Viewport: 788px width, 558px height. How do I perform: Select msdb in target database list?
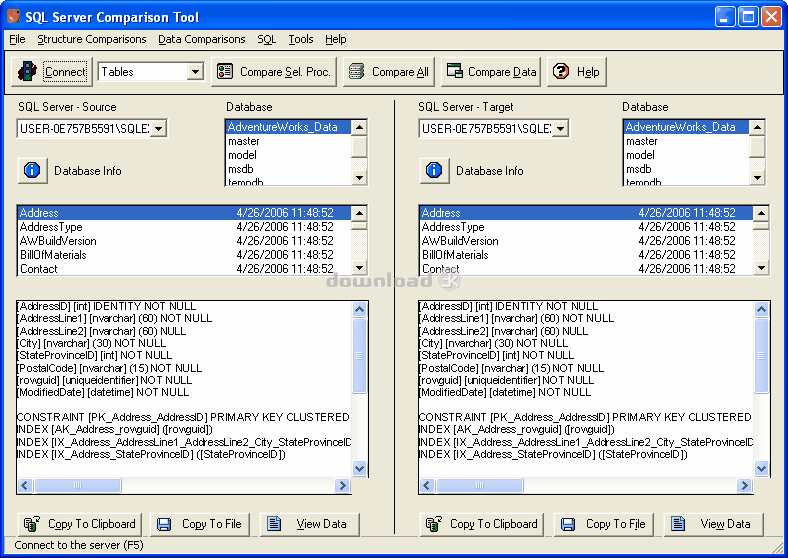[686, 169]
